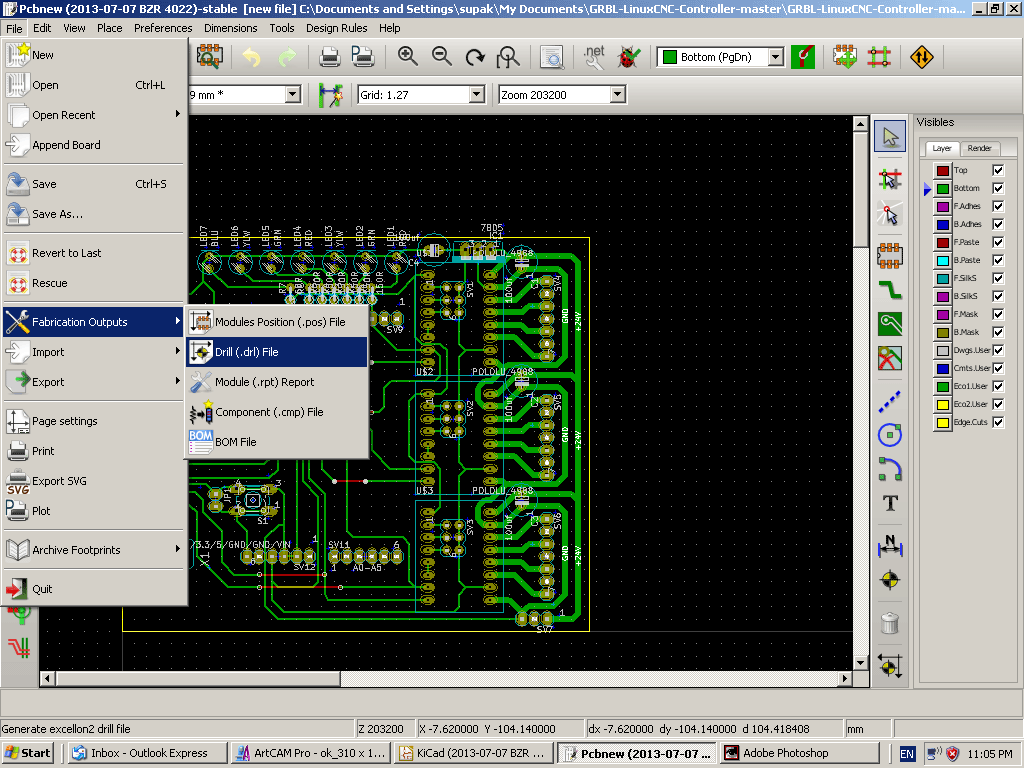Click the Windows Start button
The width and height of the screenshot is (1024, 768).
28,753
